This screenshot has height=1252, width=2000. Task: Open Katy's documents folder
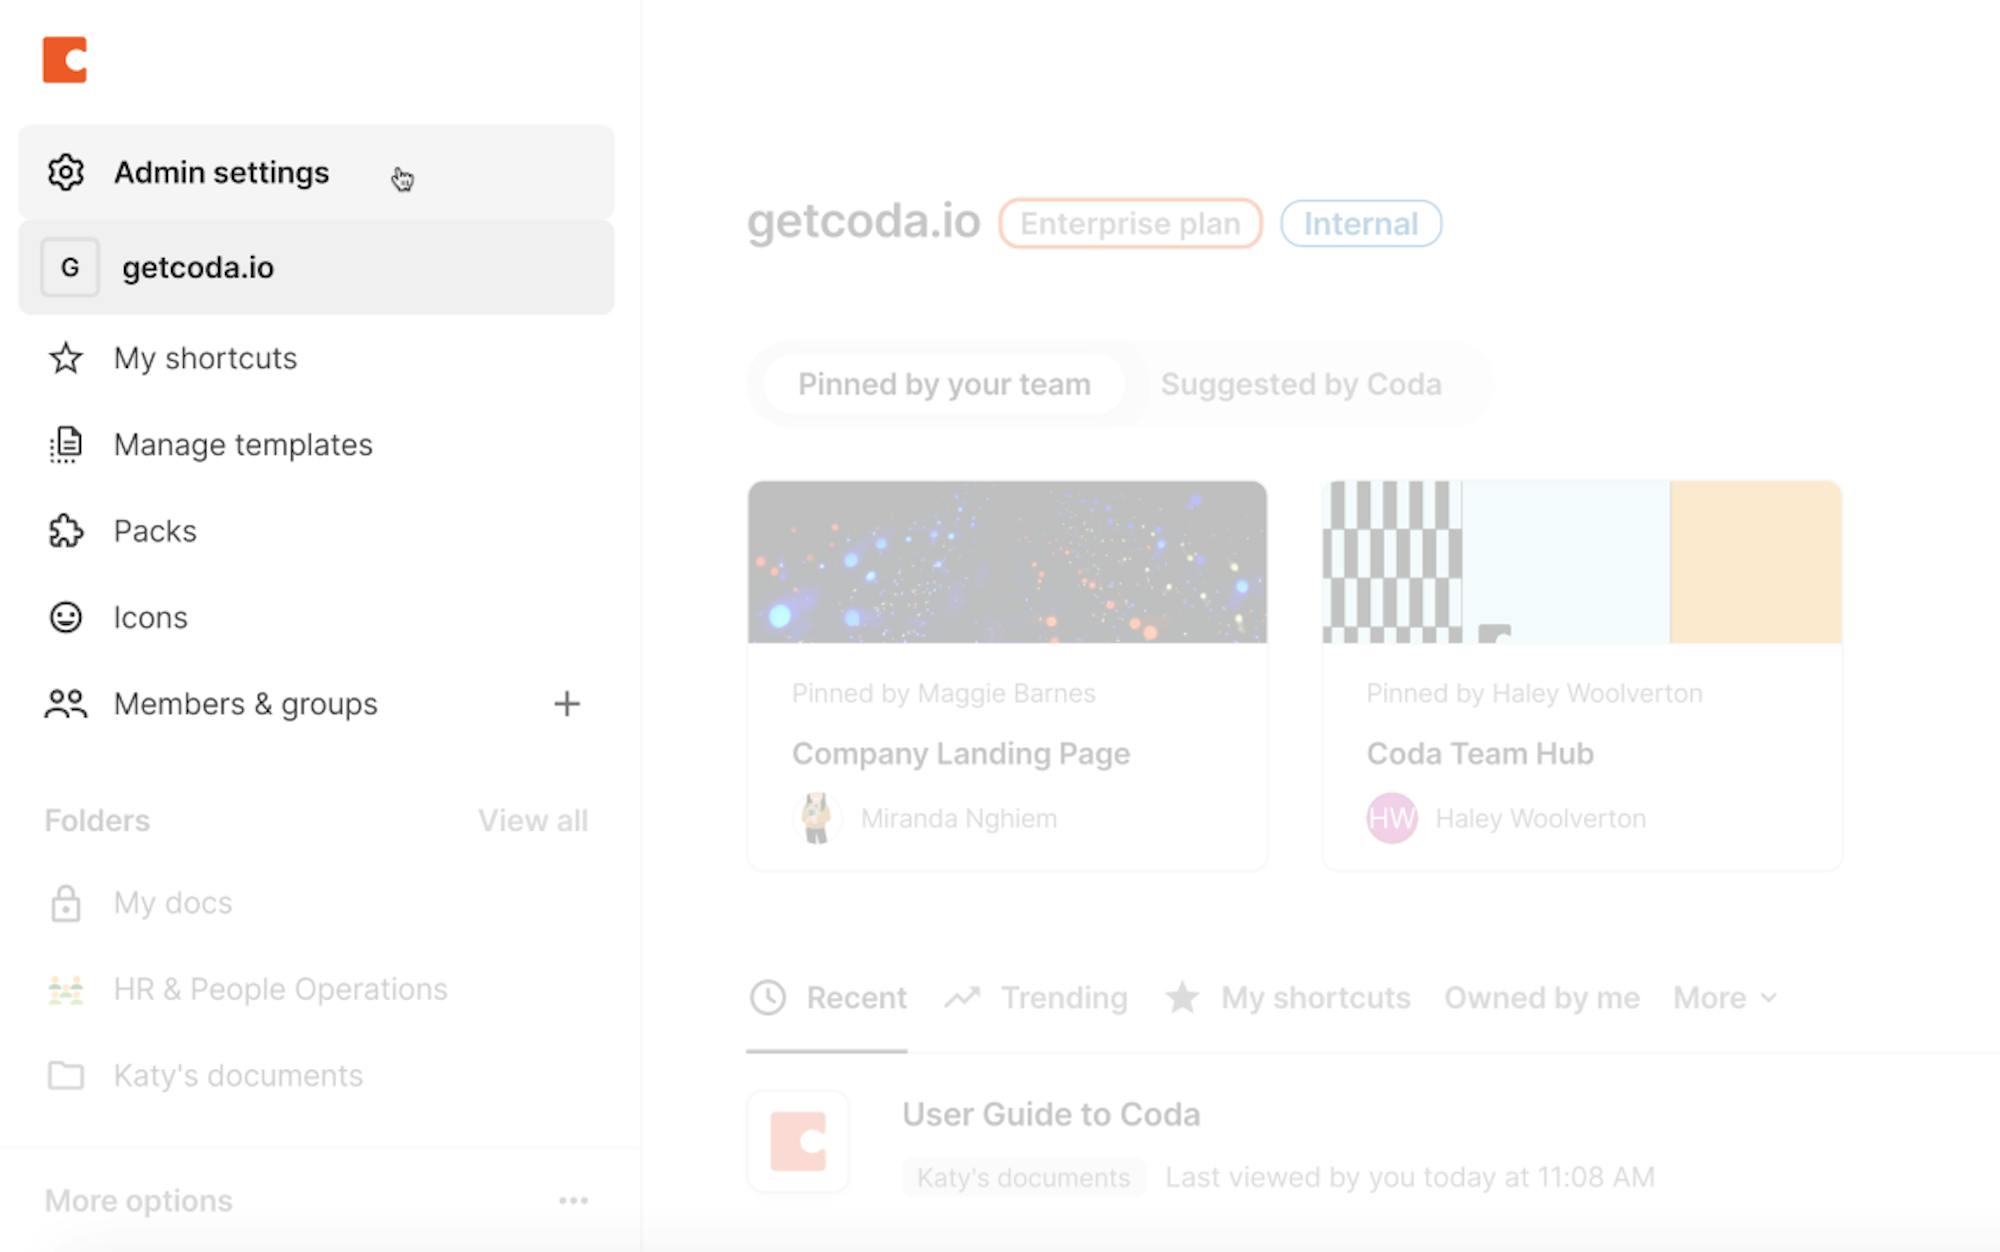[x=238, y=1076]
